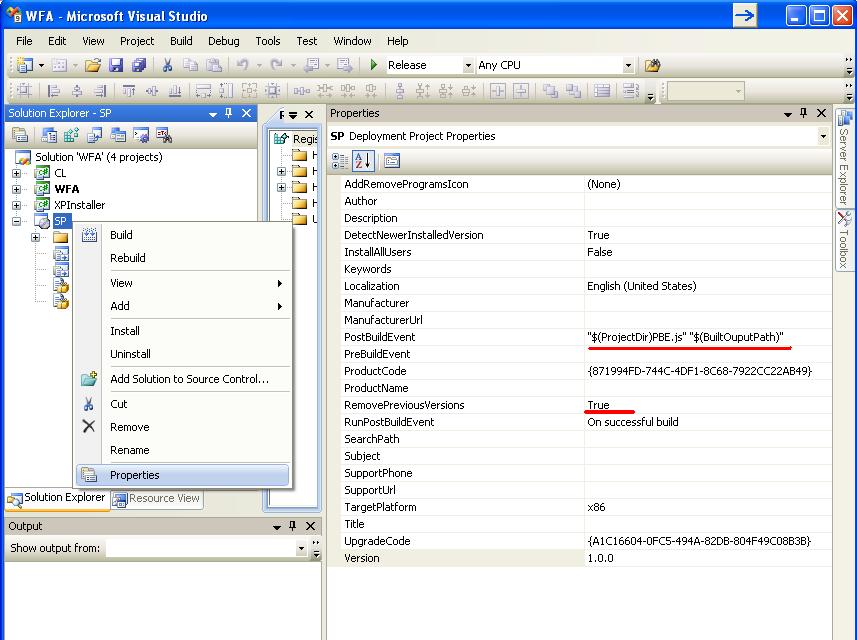Open the Tools menu

(x=268, y=41)
